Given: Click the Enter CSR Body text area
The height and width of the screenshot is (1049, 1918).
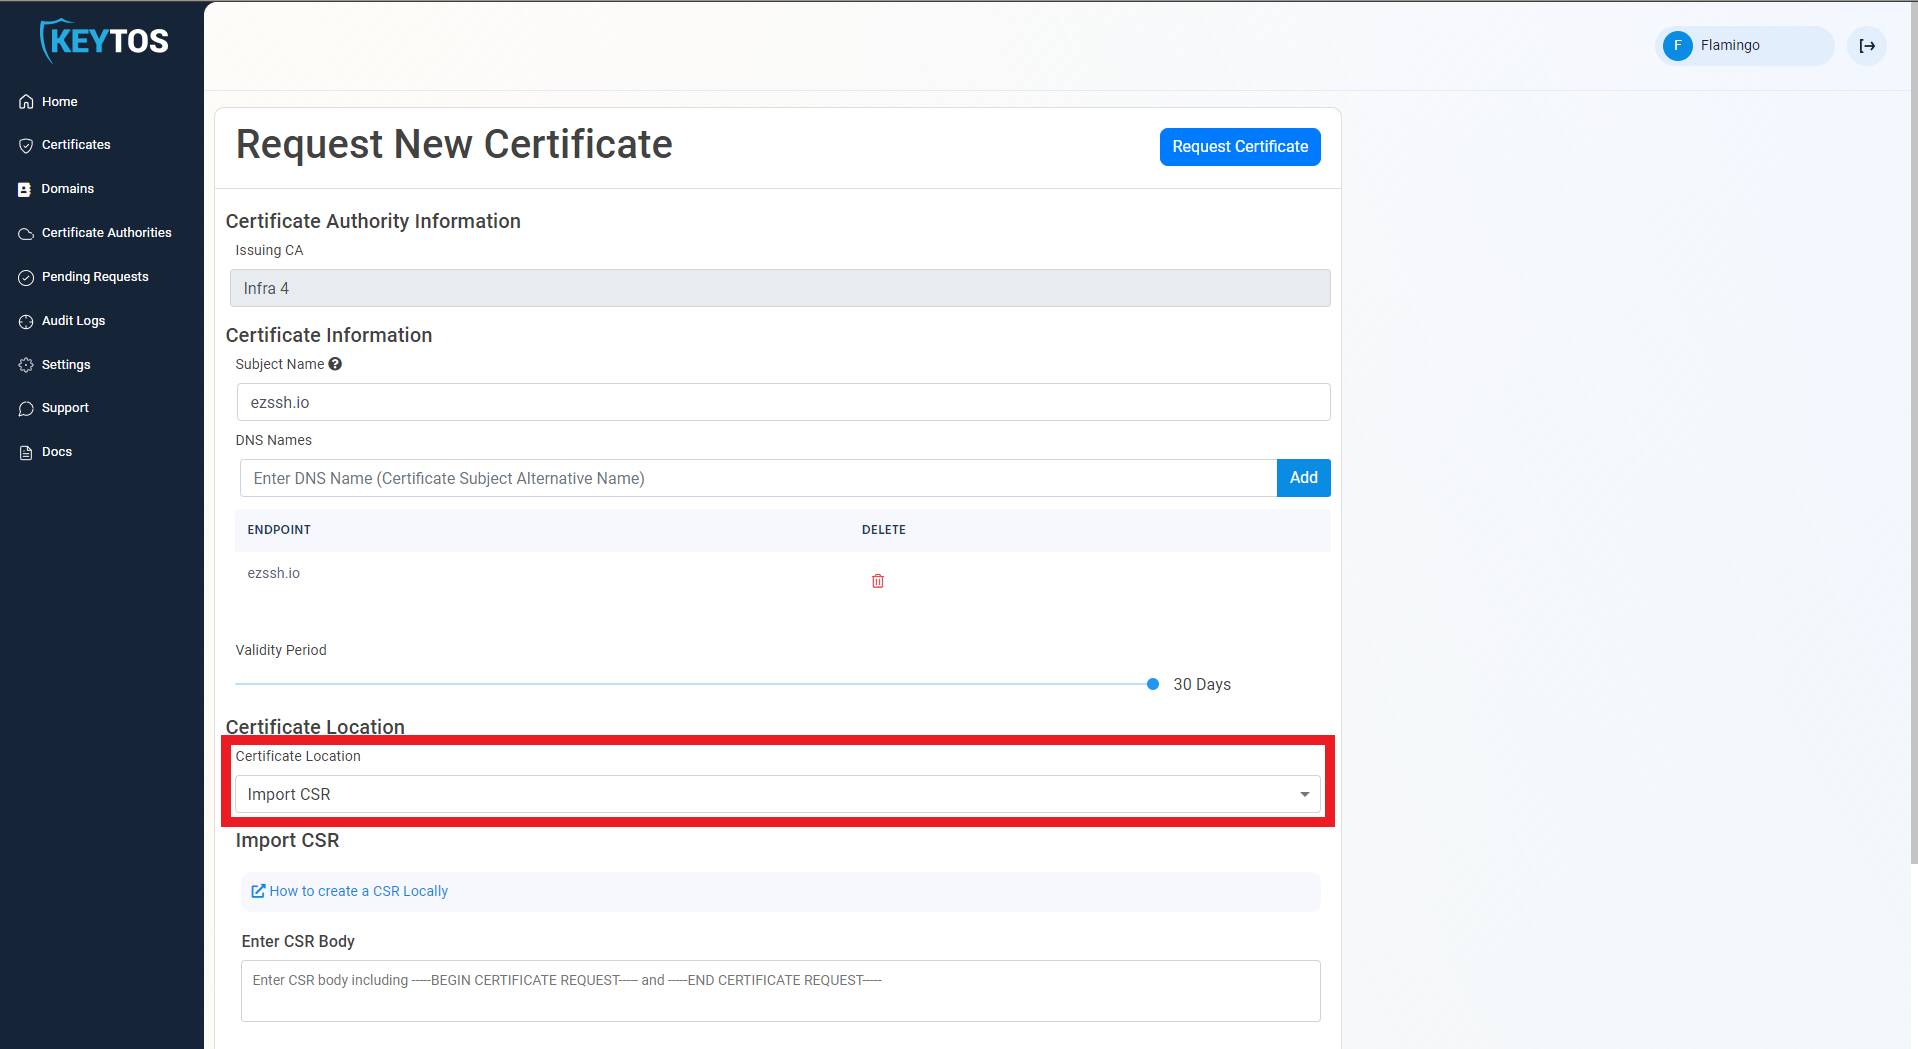Looking at the screenshot, I should click(x=780, y=991).
